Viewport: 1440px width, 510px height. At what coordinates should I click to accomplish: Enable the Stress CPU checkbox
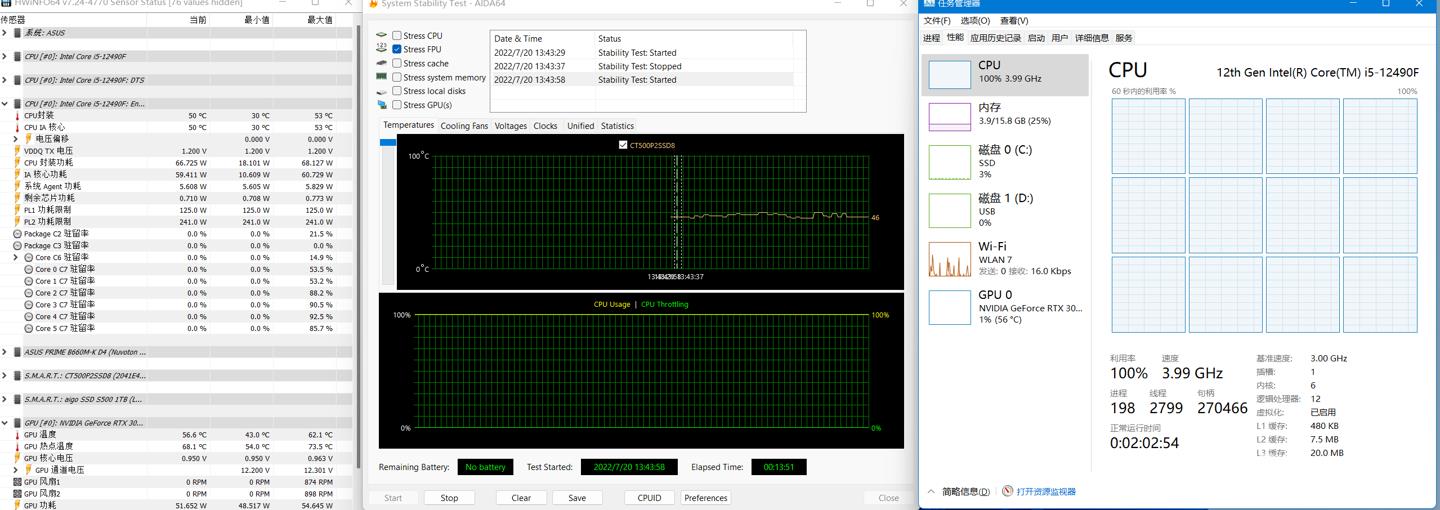(x=397, y=36)
